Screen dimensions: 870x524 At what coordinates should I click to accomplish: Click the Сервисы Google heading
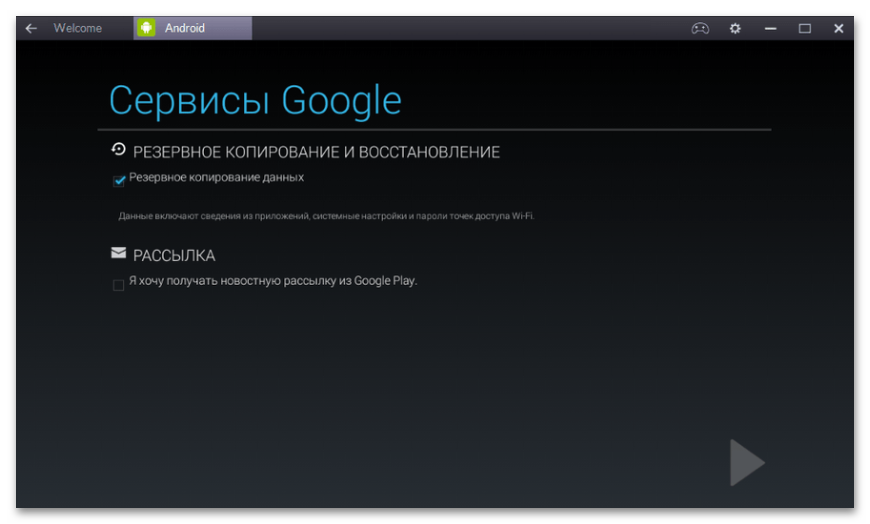point(255,100)
